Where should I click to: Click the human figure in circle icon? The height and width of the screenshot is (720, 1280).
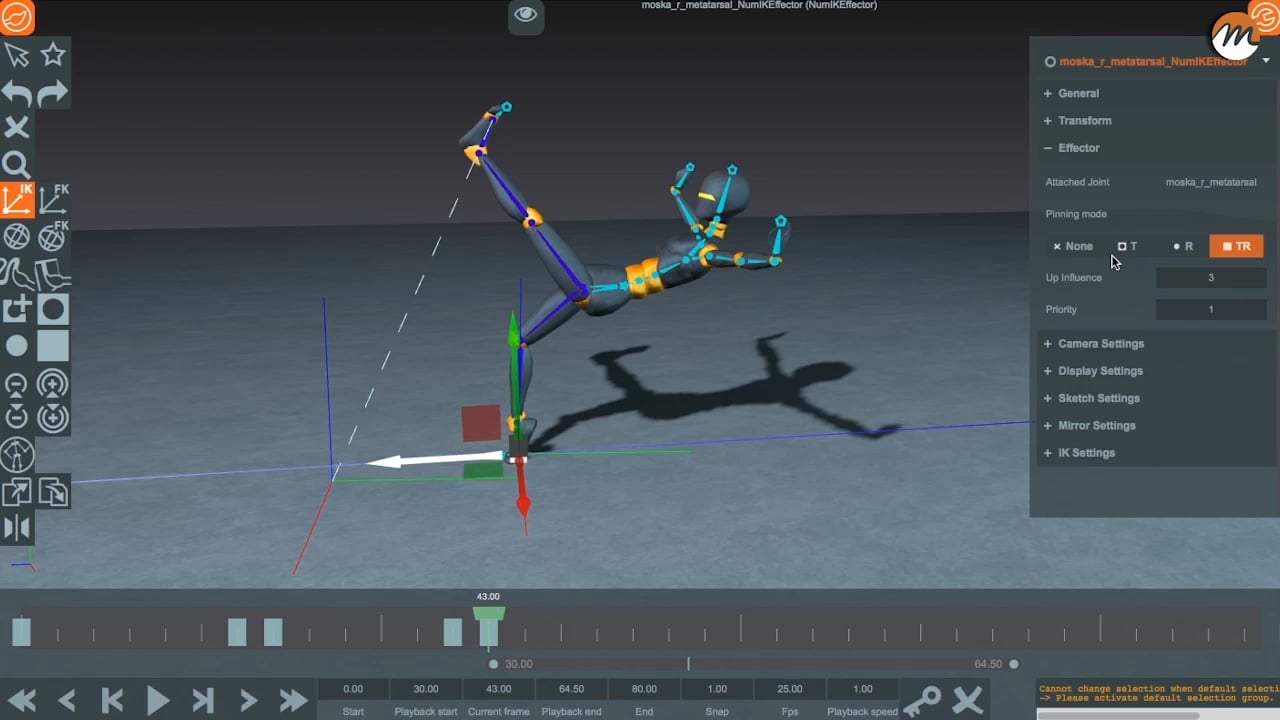click(x=17, y=456)
